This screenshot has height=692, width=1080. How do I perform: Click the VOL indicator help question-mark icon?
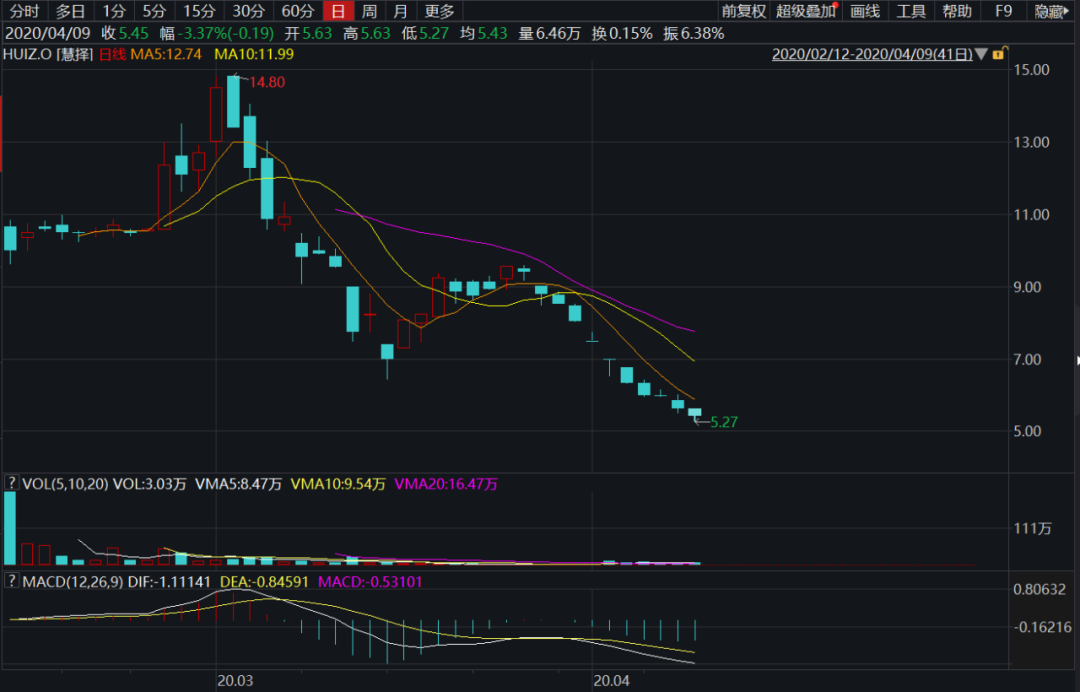(x=12, y=484)
